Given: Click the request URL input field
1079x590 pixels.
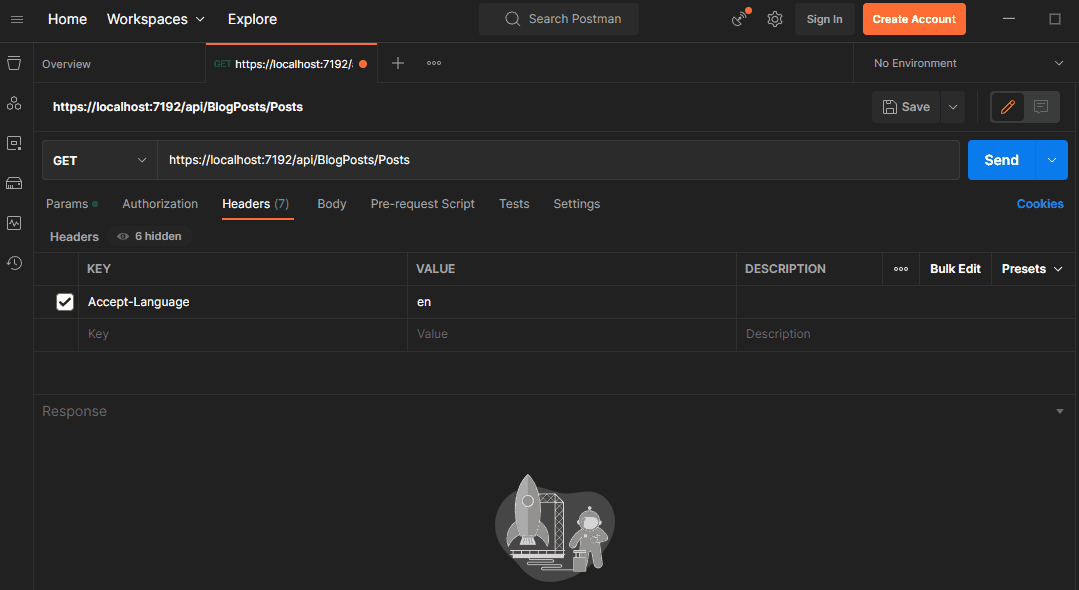Looking at the screenshot, I should [x=559, y=160].
